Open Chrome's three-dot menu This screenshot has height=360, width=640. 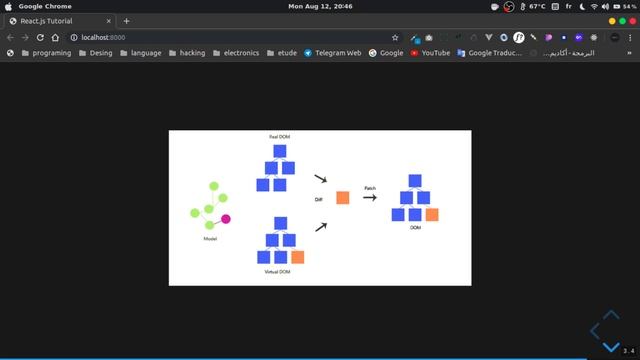coord(630,38)
